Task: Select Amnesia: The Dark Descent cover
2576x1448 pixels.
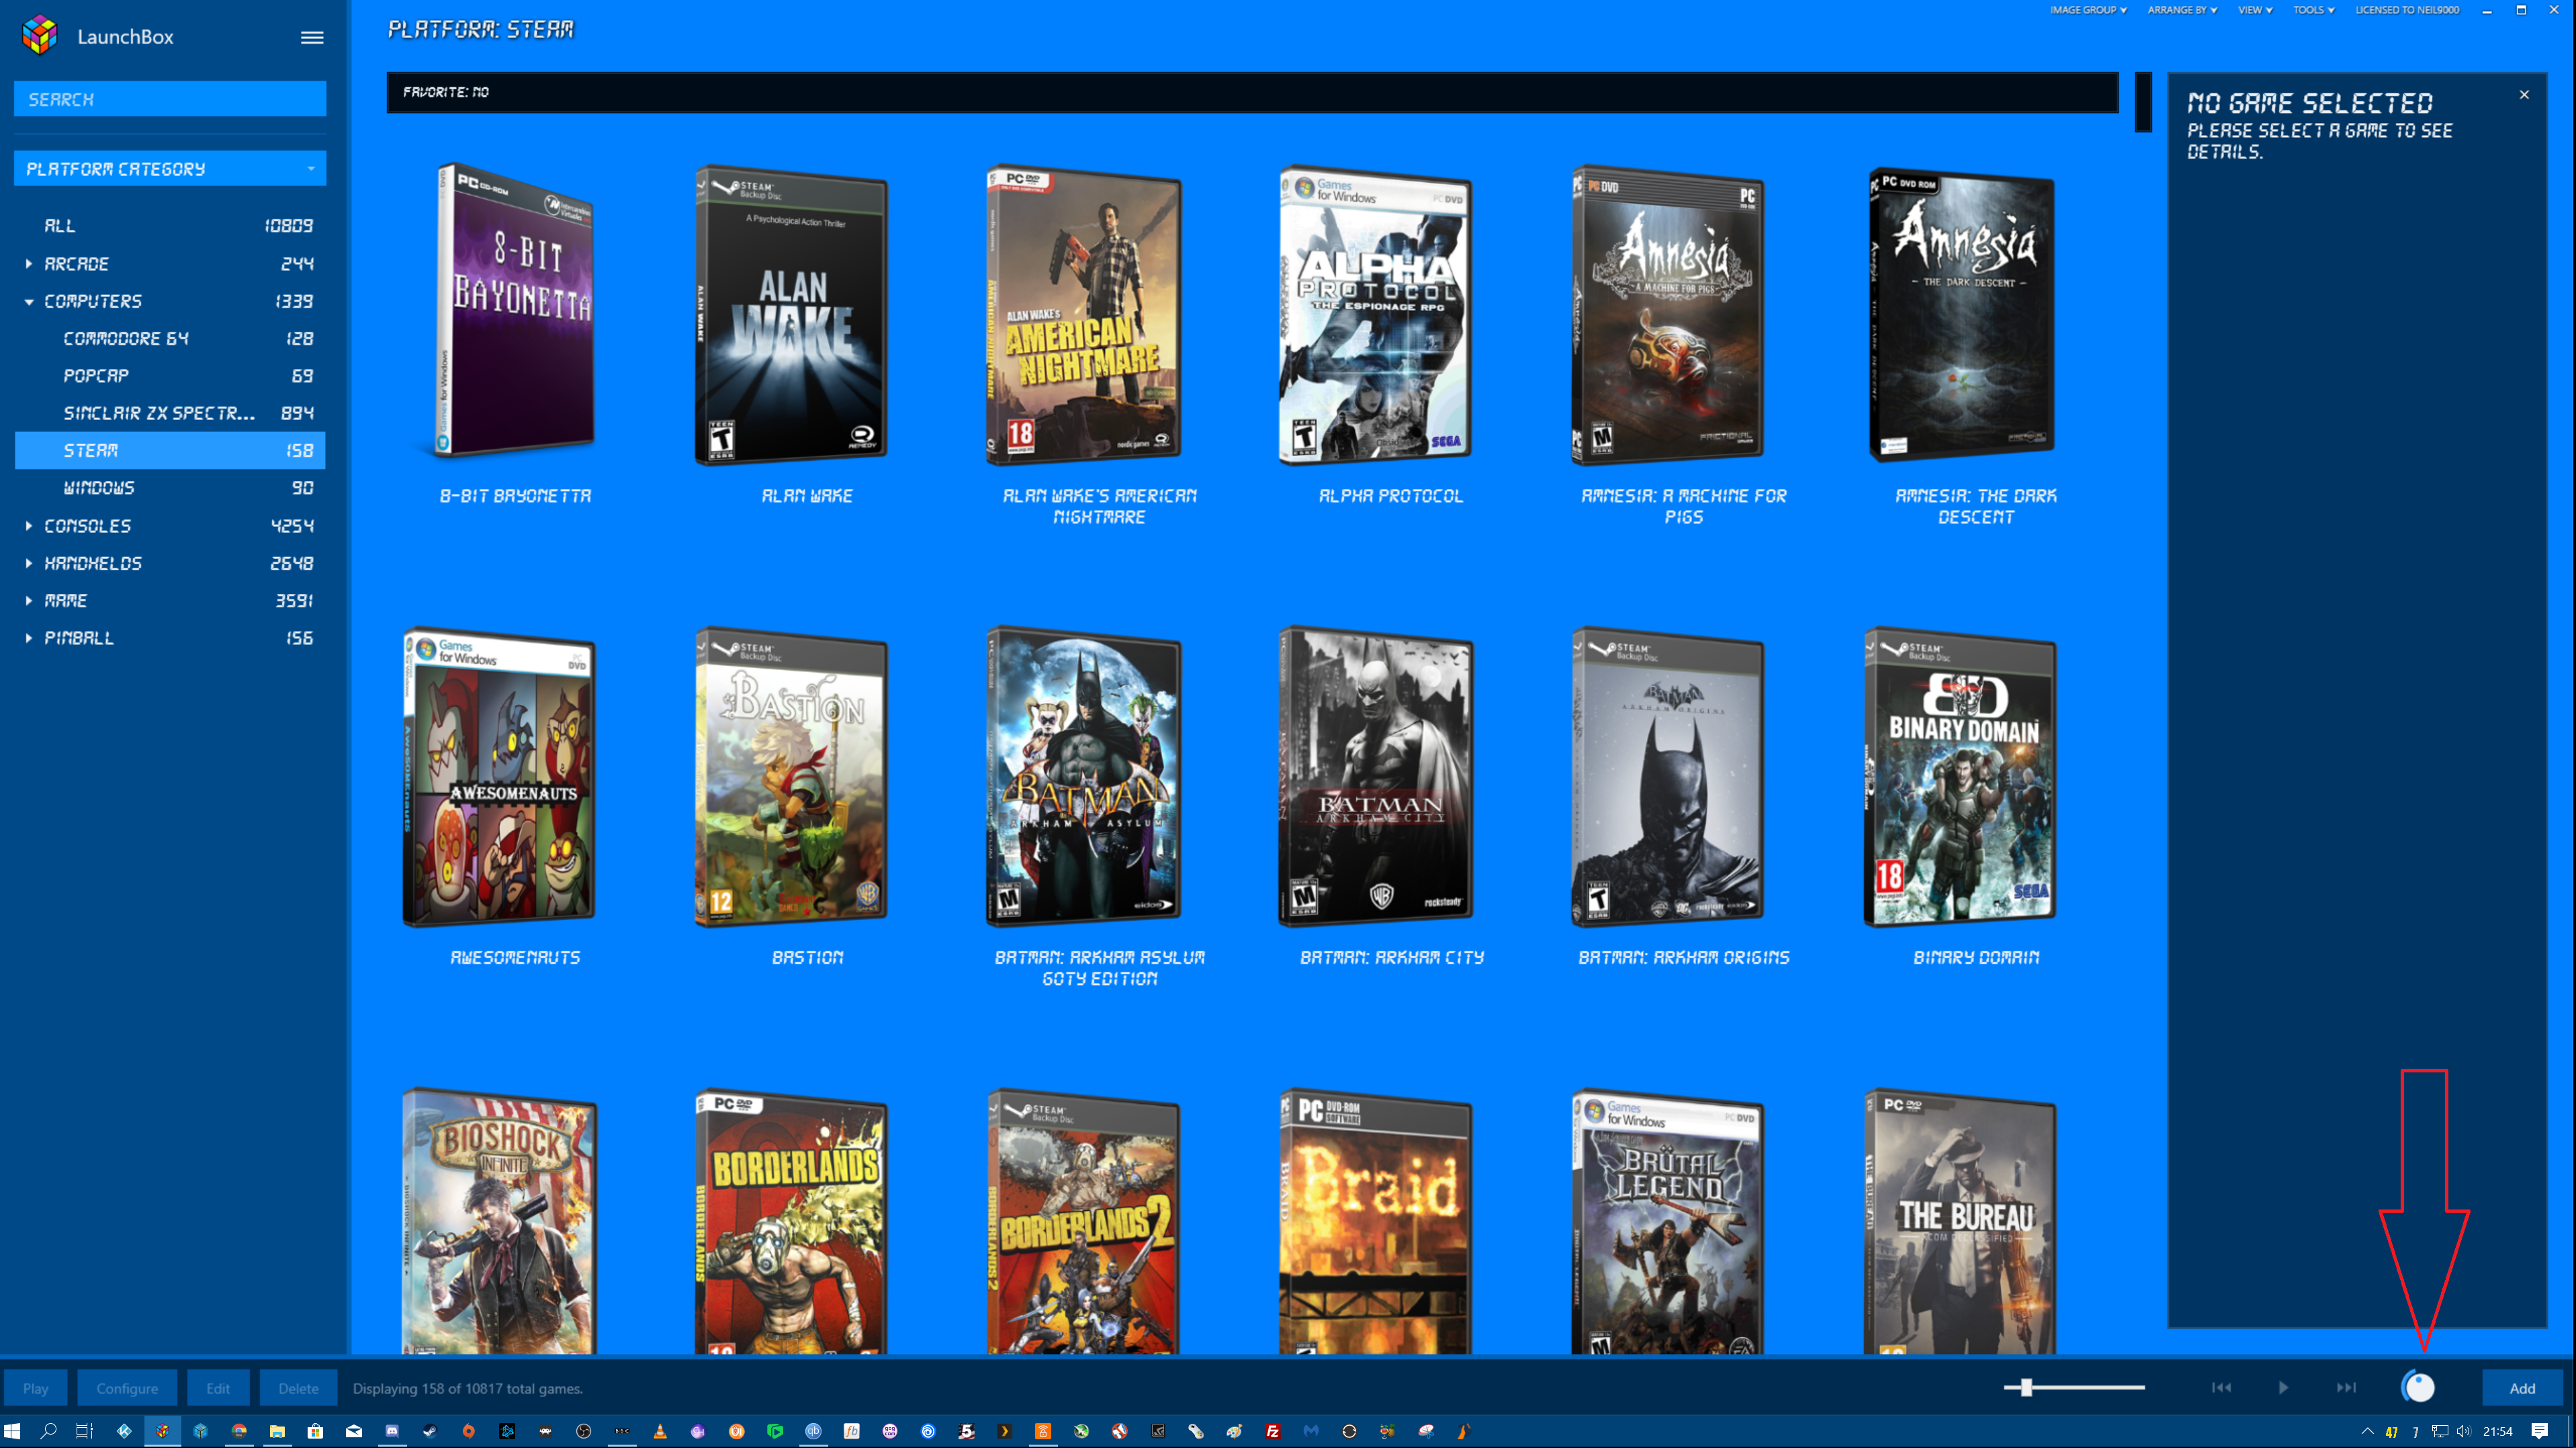Action: (x=1961, y=314)
